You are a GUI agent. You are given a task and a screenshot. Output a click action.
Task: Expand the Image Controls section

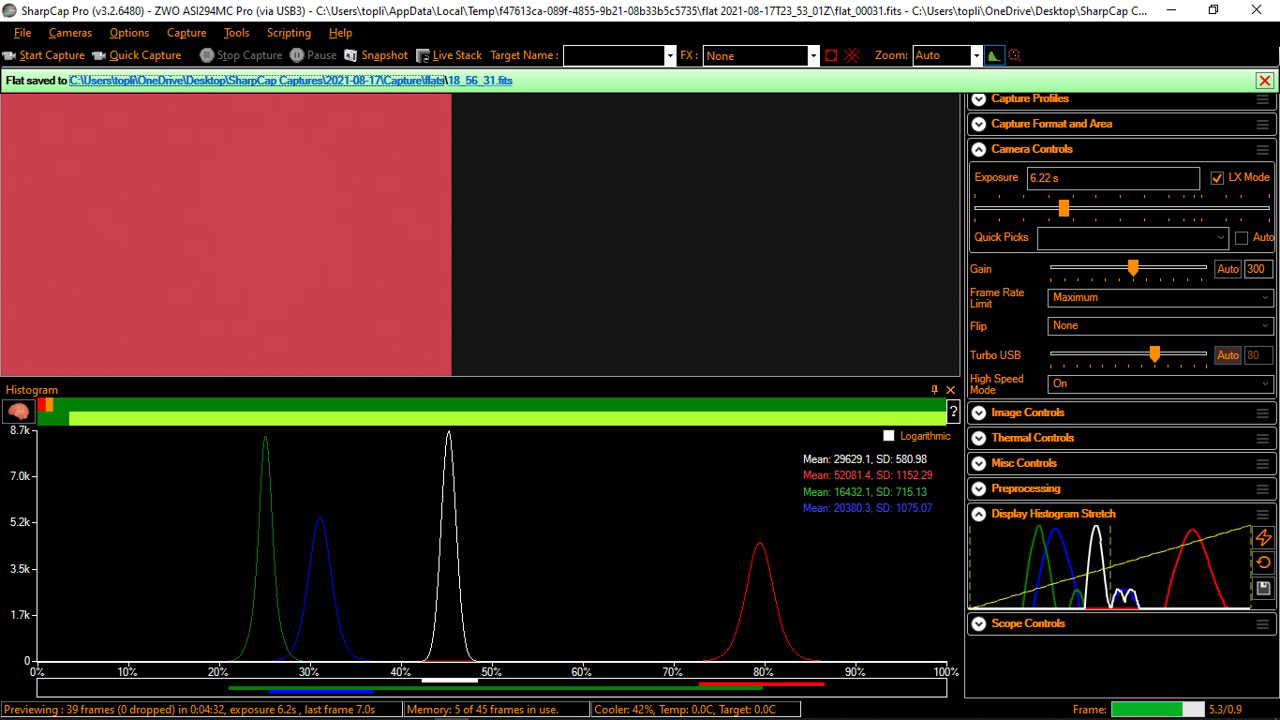[x=978, y=413]
